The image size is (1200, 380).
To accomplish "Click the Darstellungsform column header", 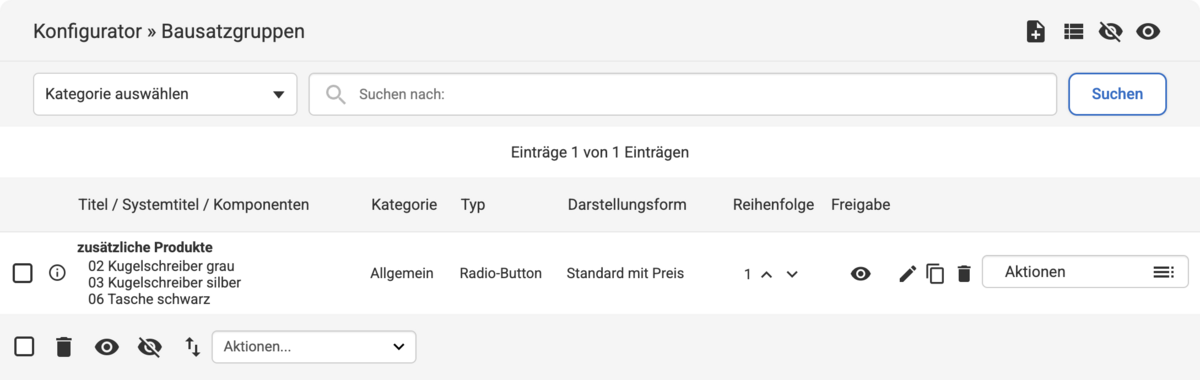I will 627,204.
